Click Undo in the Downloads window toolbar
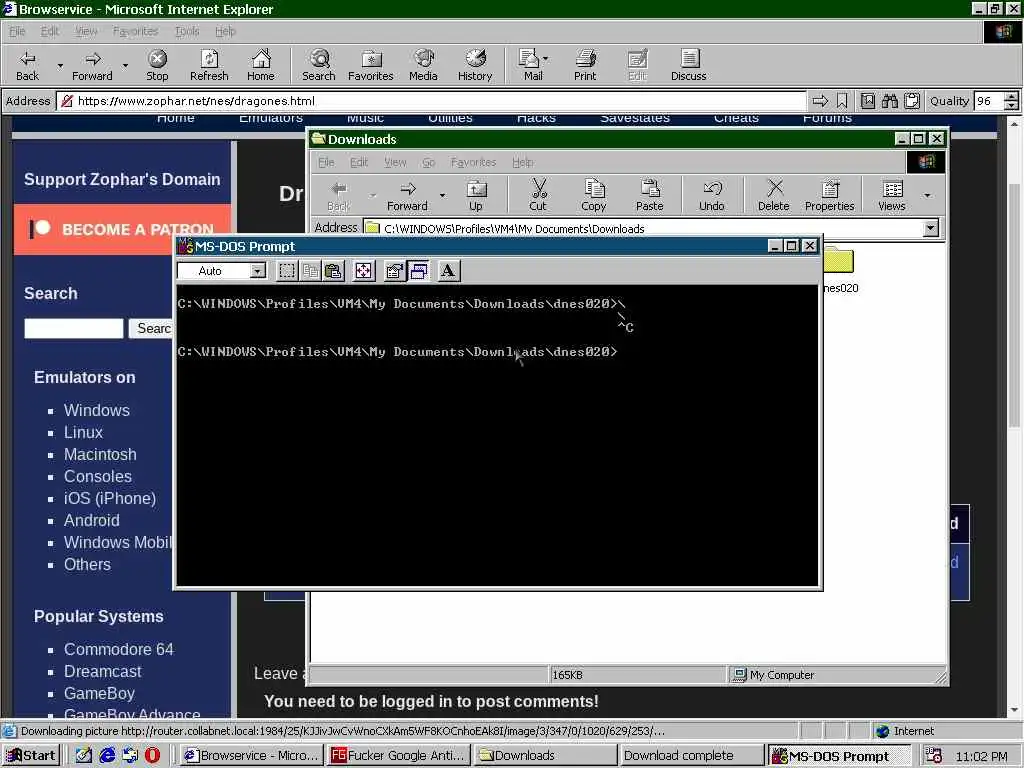Screen dimensions: 1024x768 (711, 196)
